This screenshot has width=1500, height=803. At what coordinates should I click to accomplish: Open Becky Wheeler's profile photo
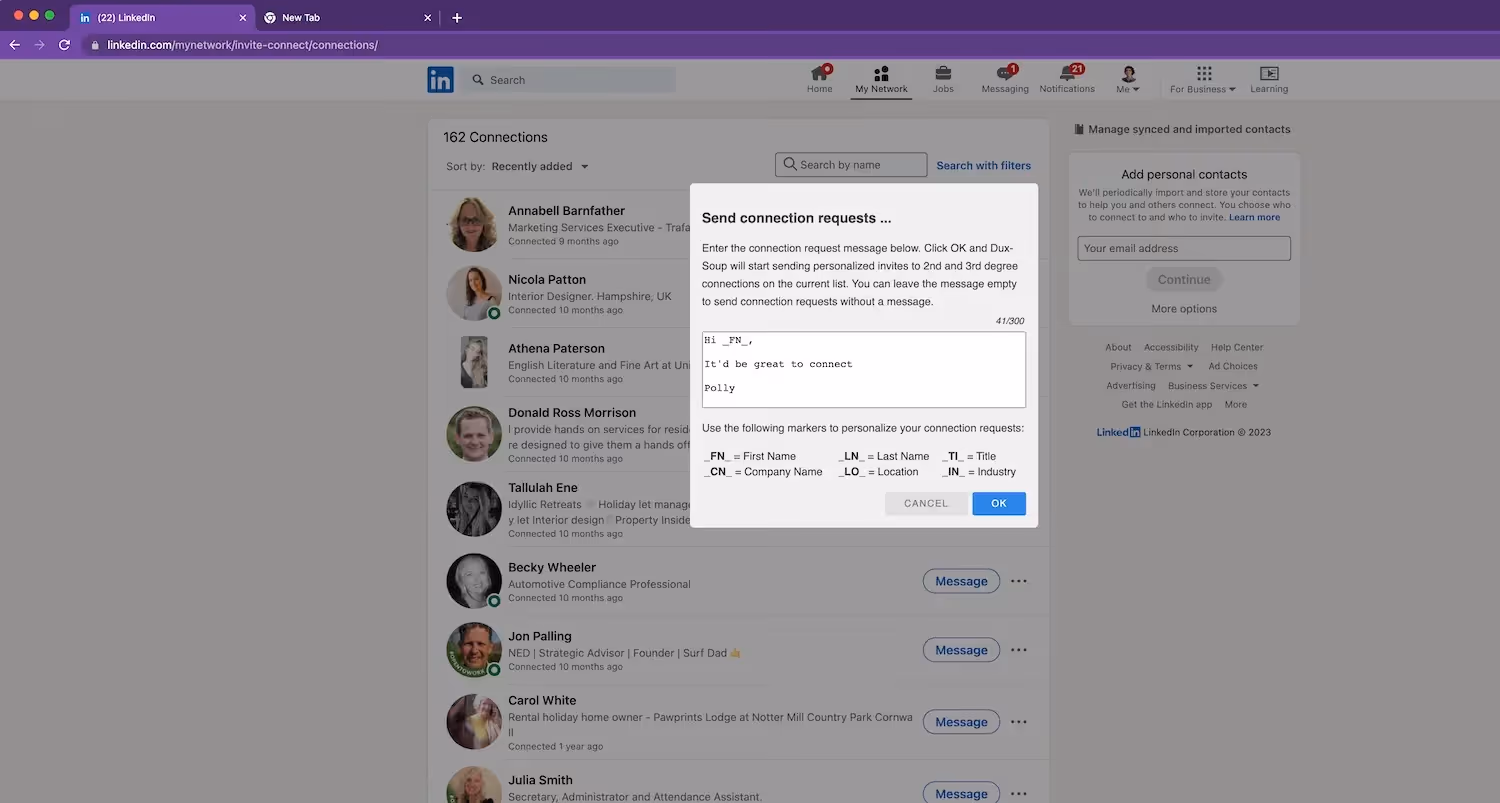(x=474, y=581)
